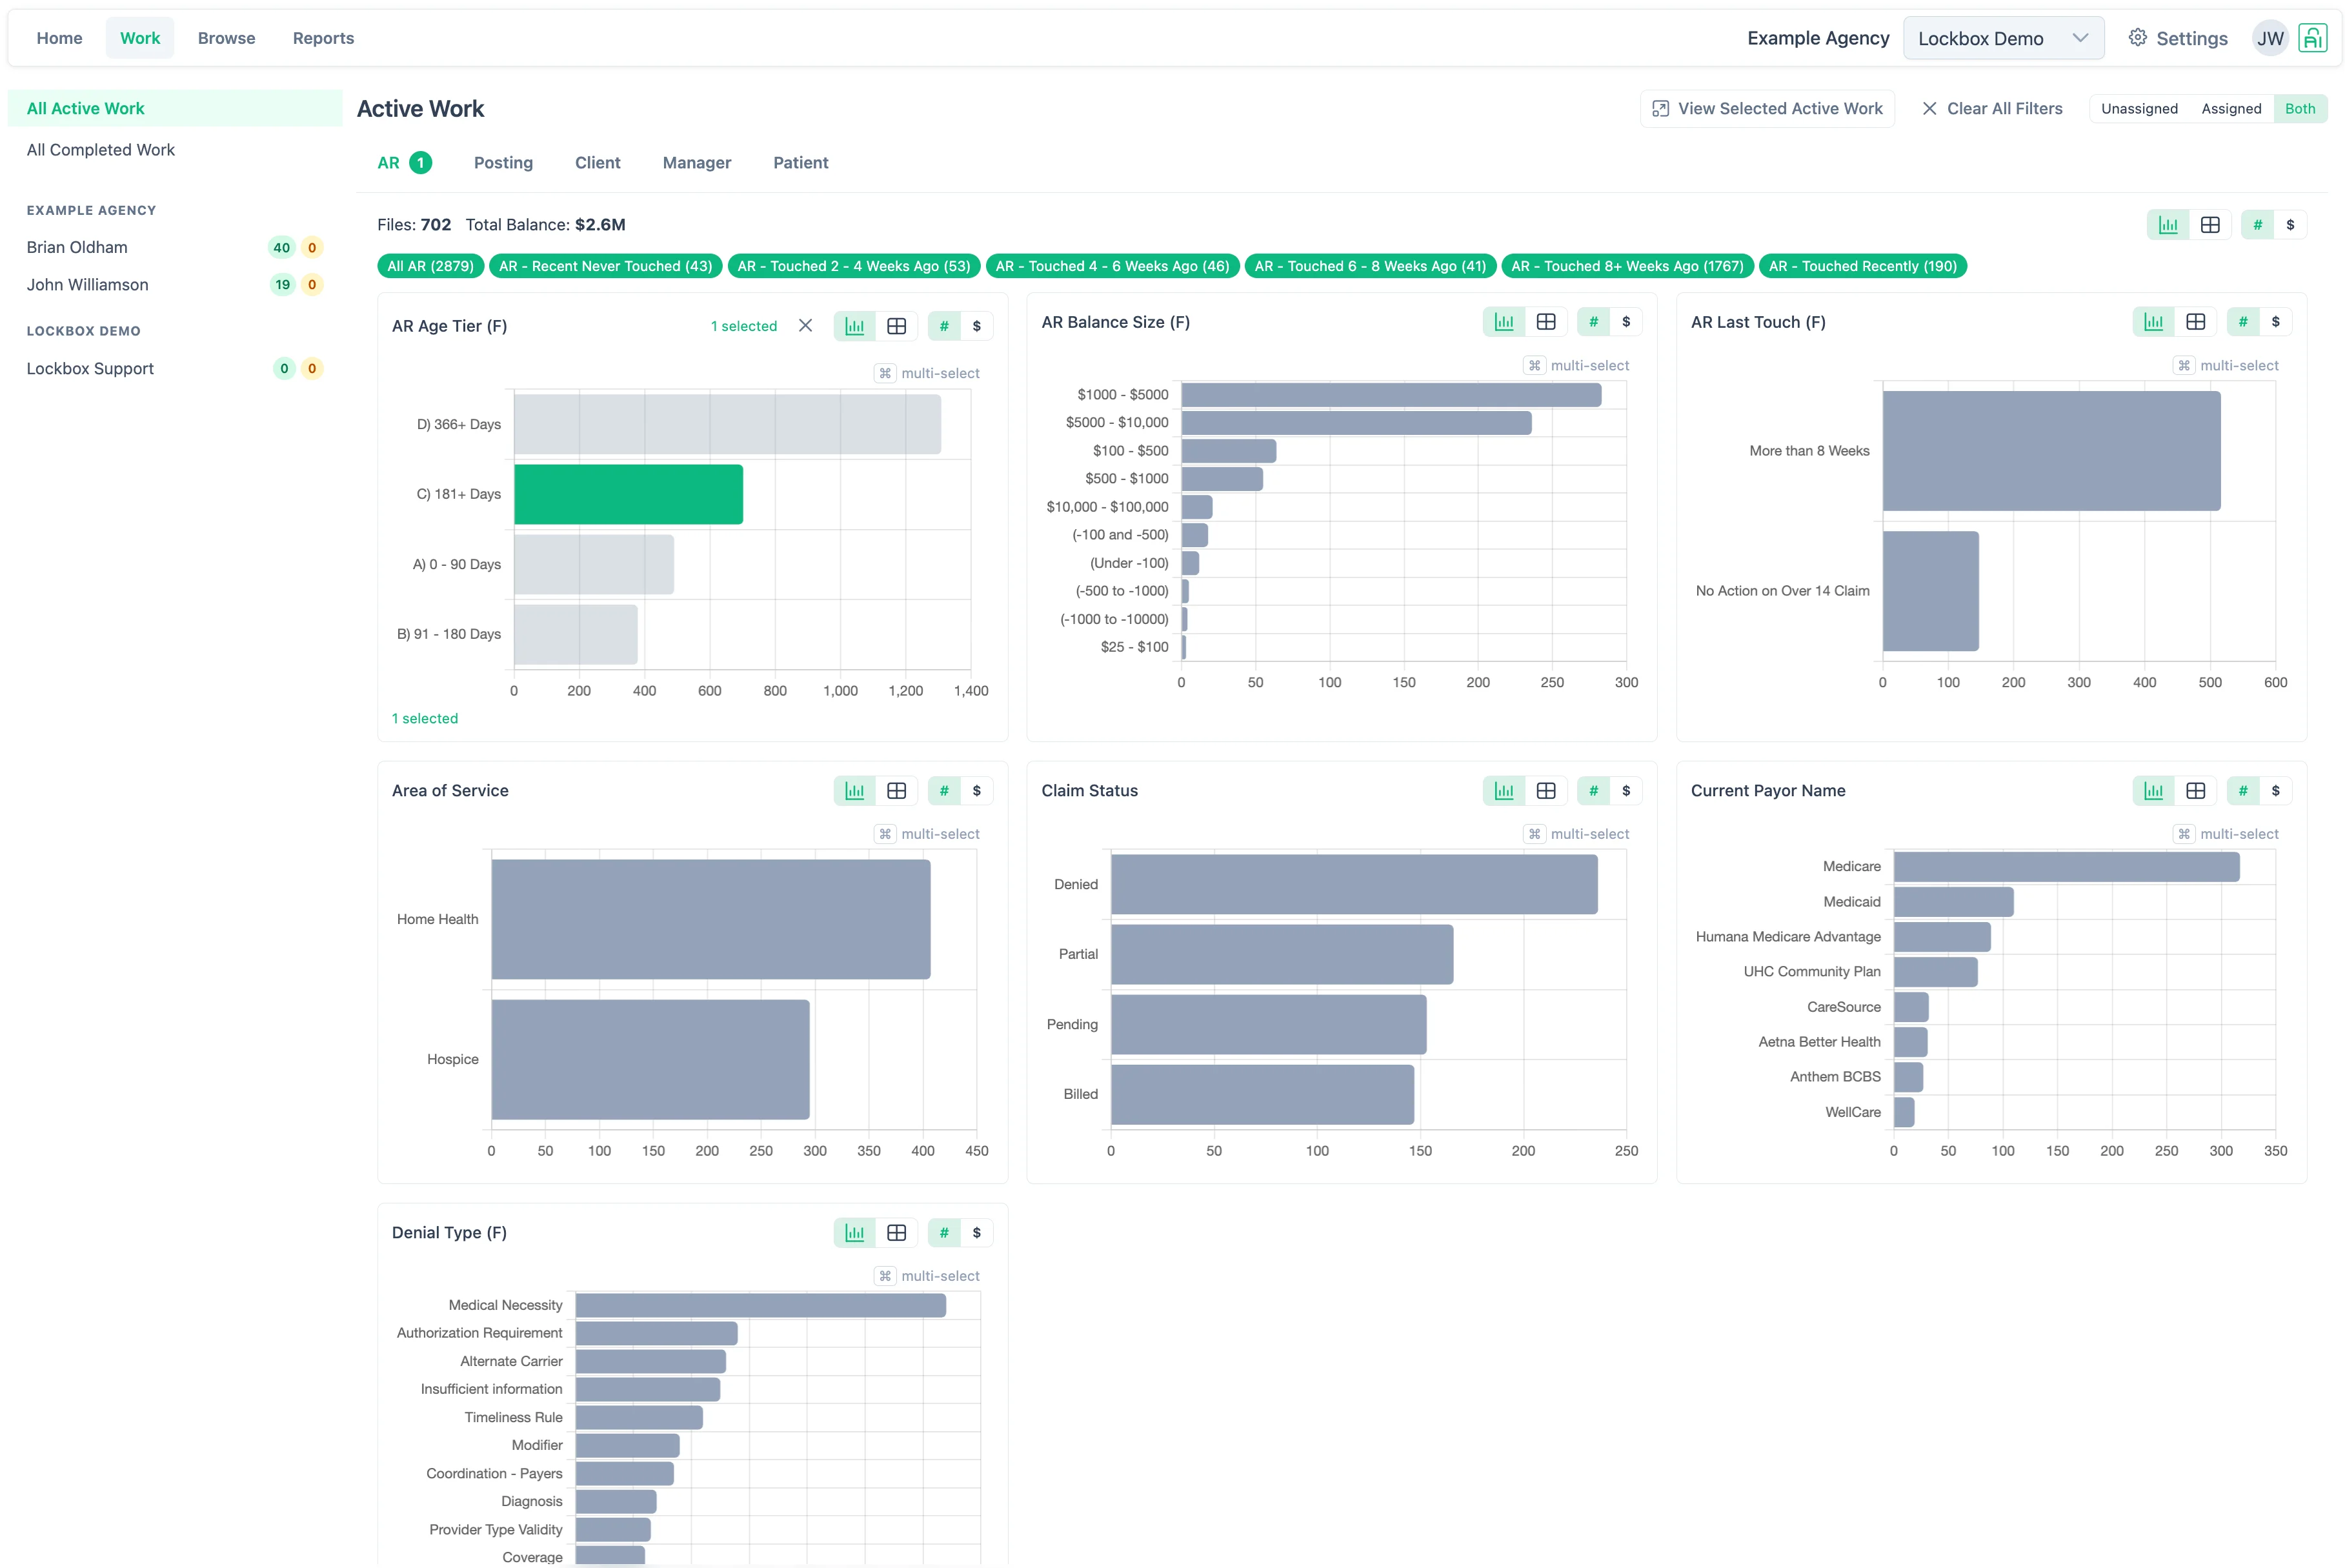Viewport: 2345px width, 1568px height.
Task: Show Claim Status bar chart view
Action: click(1504, 791)
